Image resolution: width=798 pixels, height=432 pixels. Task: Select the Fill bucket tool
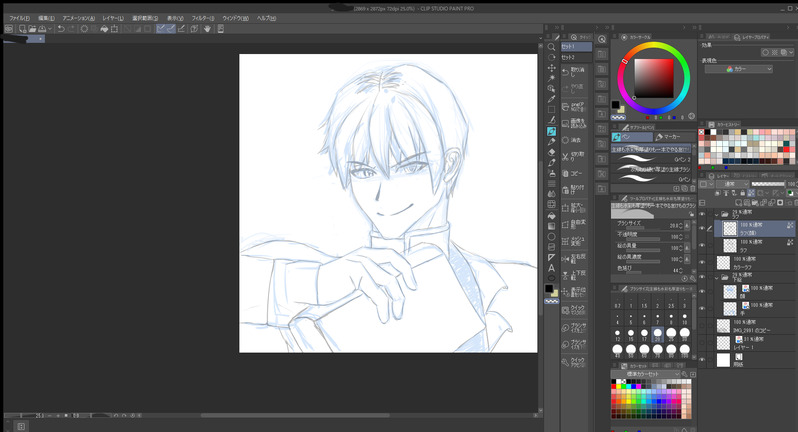click(551, 215)
